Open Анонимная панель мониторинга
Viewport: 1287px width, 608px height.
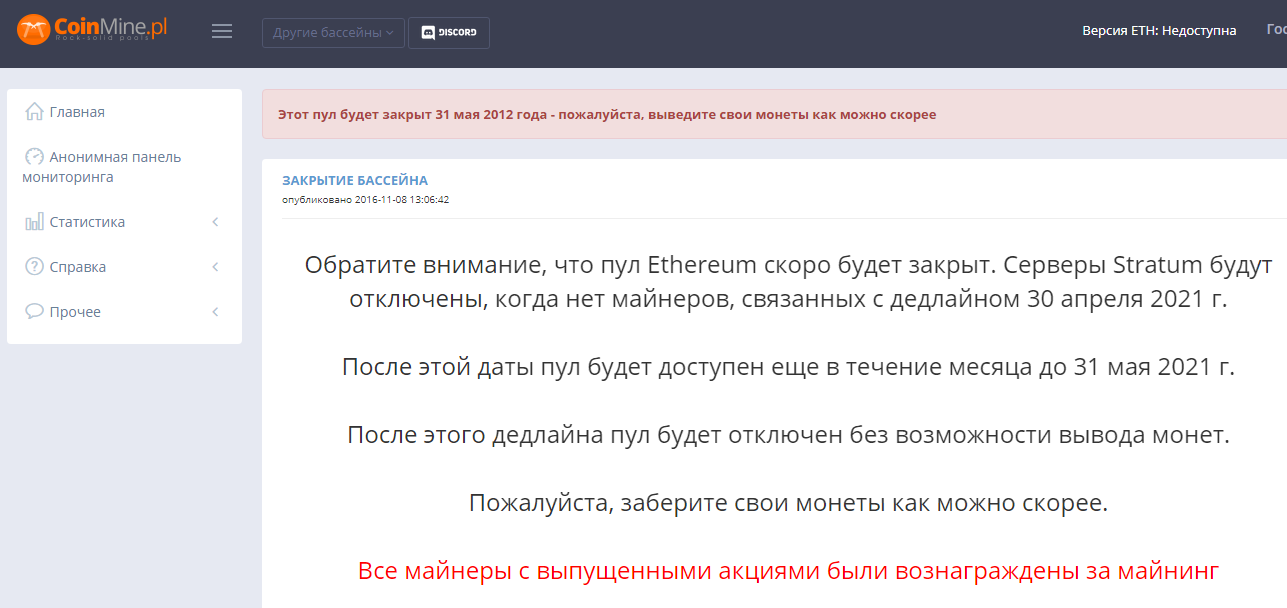click(x=102, y=167)
